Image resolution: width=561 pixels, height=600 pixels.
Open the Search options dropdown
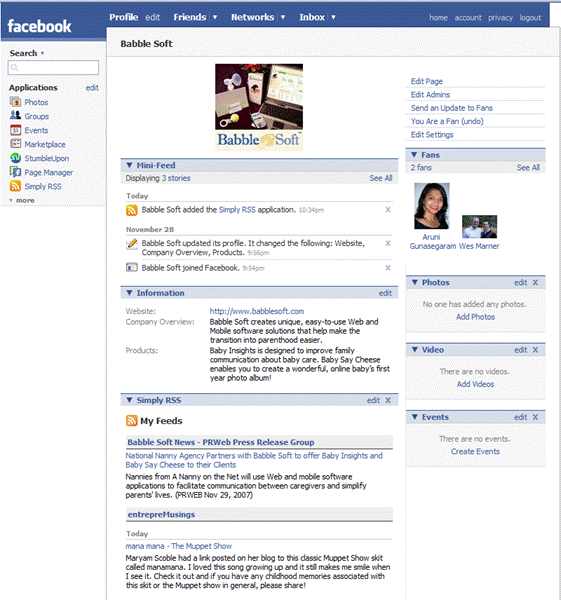click(x=42, y=53)
